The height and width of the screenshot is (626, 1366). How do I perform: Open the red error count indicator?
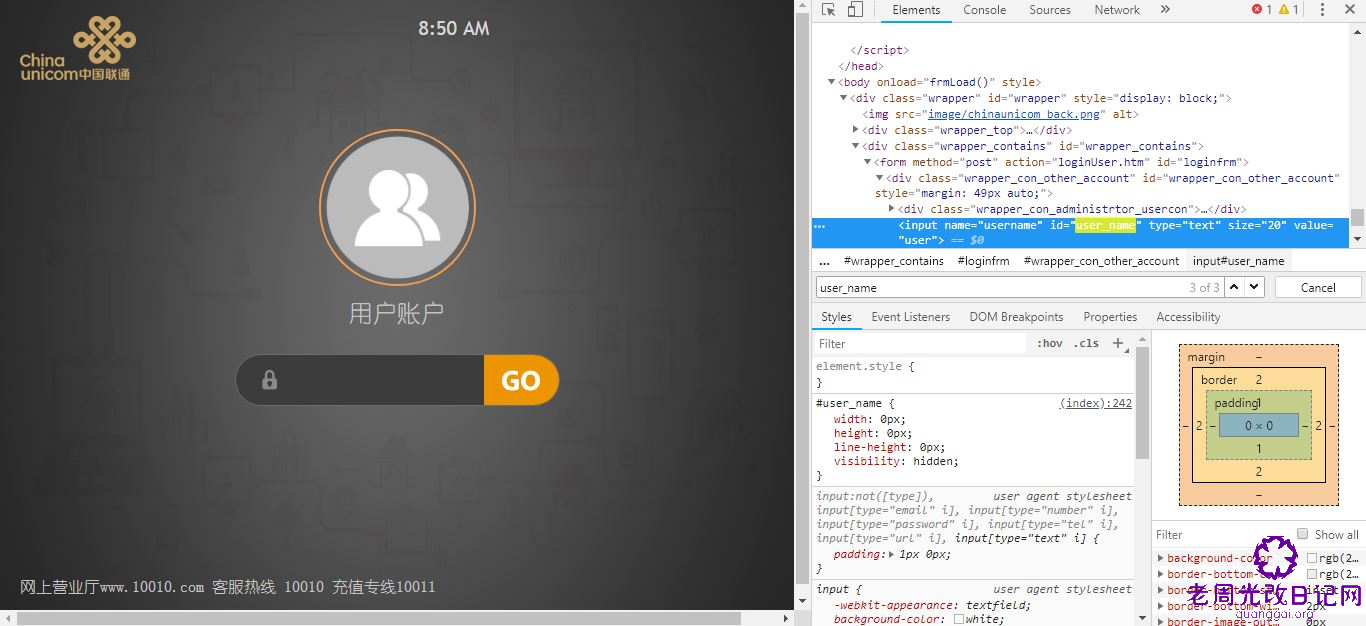[1262, 10]
